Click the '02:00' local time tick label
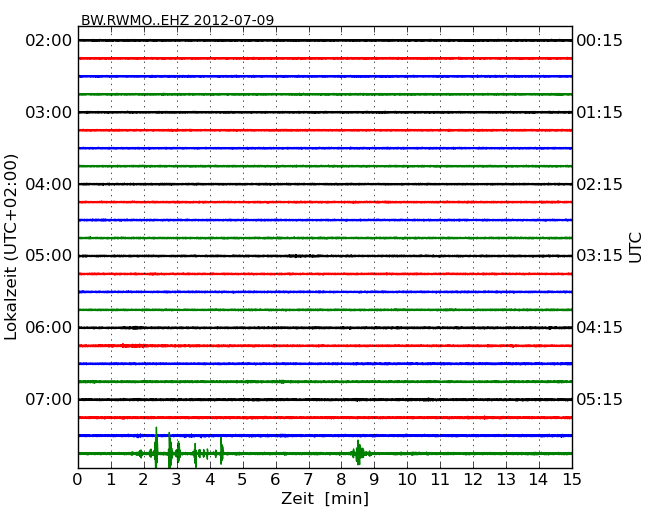The width and height of the screenshot is (650, 520). 49,41
